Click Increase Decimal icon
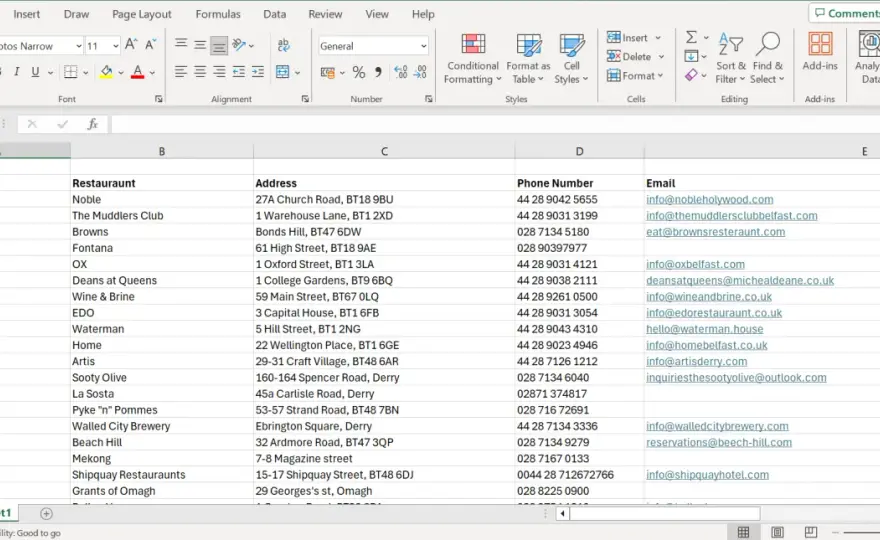This screenshot has width=880, height=540. pyautogui.click(x=401, y=72)
